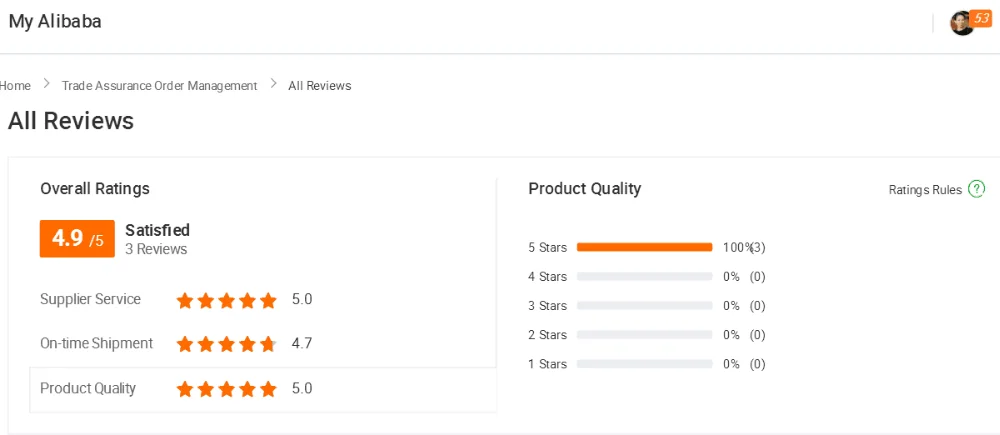Click the Supplier Service star rating
Screen dimensions: 1000x435
tap(227, 300)
